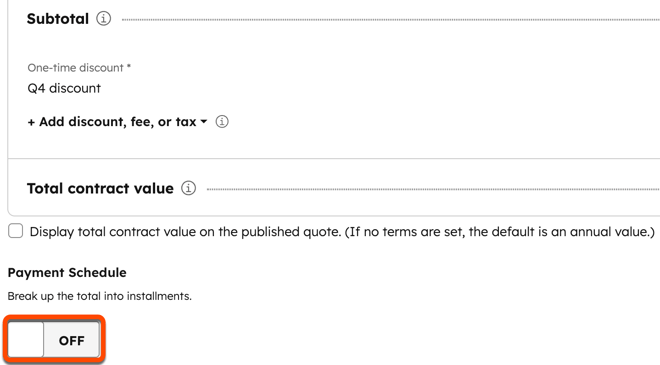Select the Q4 discount line item
This screenshot has height=365, width=660.
click(64, 88)
